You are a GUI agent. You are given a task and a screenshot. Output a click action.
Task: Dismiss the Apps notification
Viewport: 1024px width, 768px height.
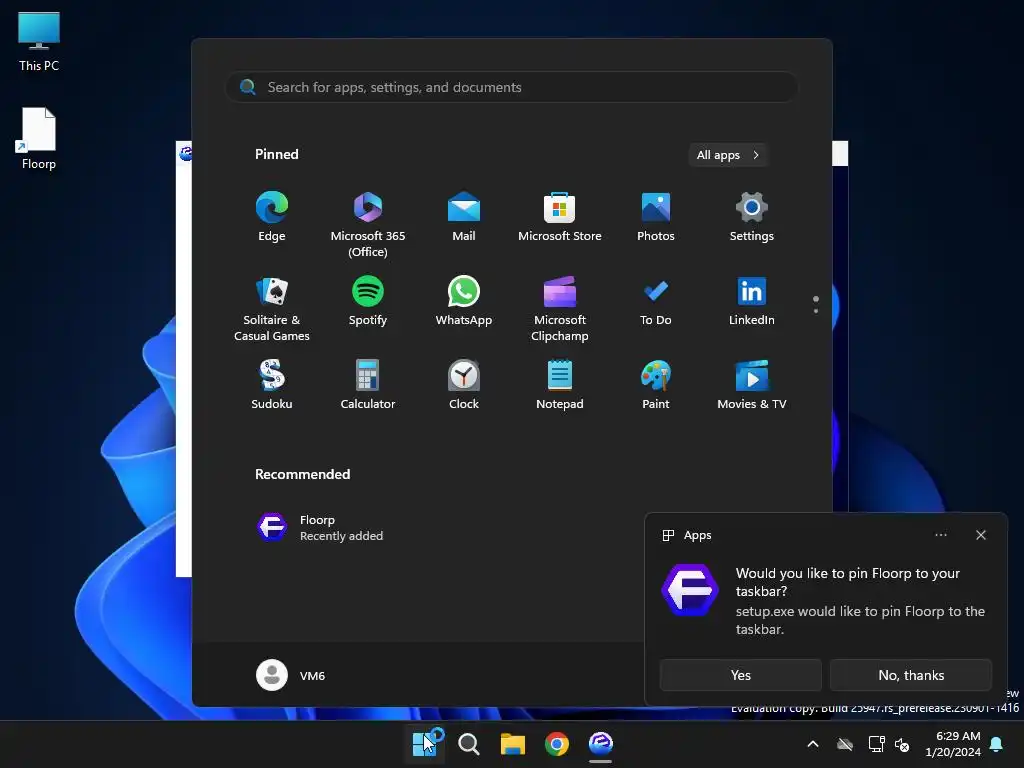(980, 535)
